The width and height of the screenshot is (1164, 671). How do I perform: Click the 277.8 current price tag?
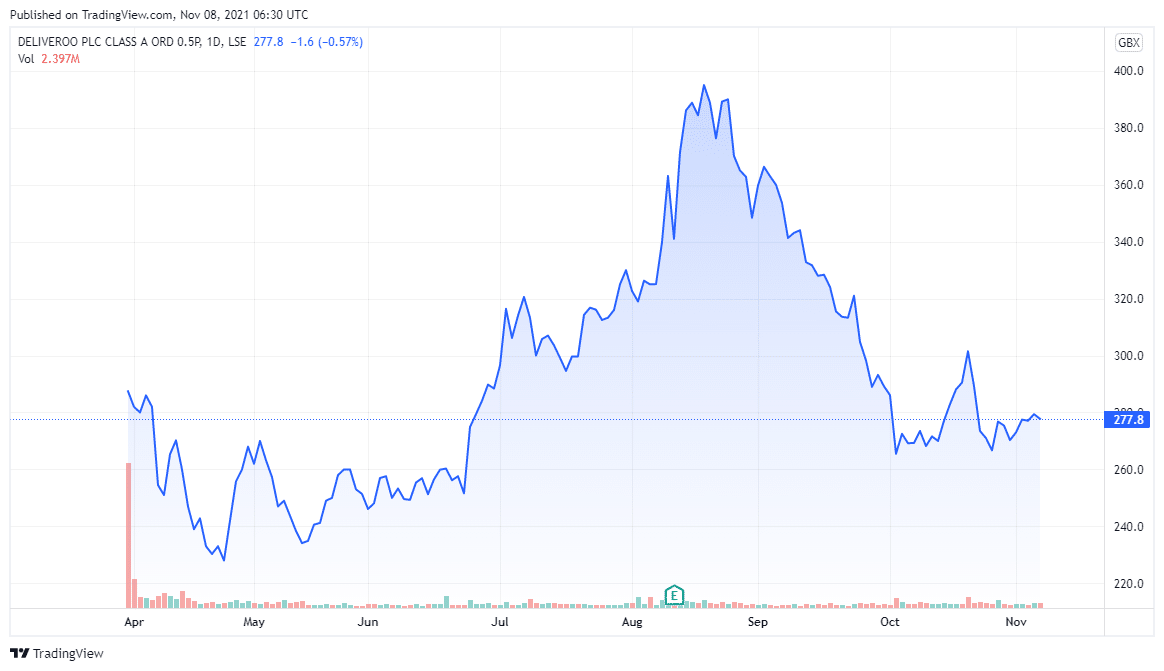tap(1128, 419)
